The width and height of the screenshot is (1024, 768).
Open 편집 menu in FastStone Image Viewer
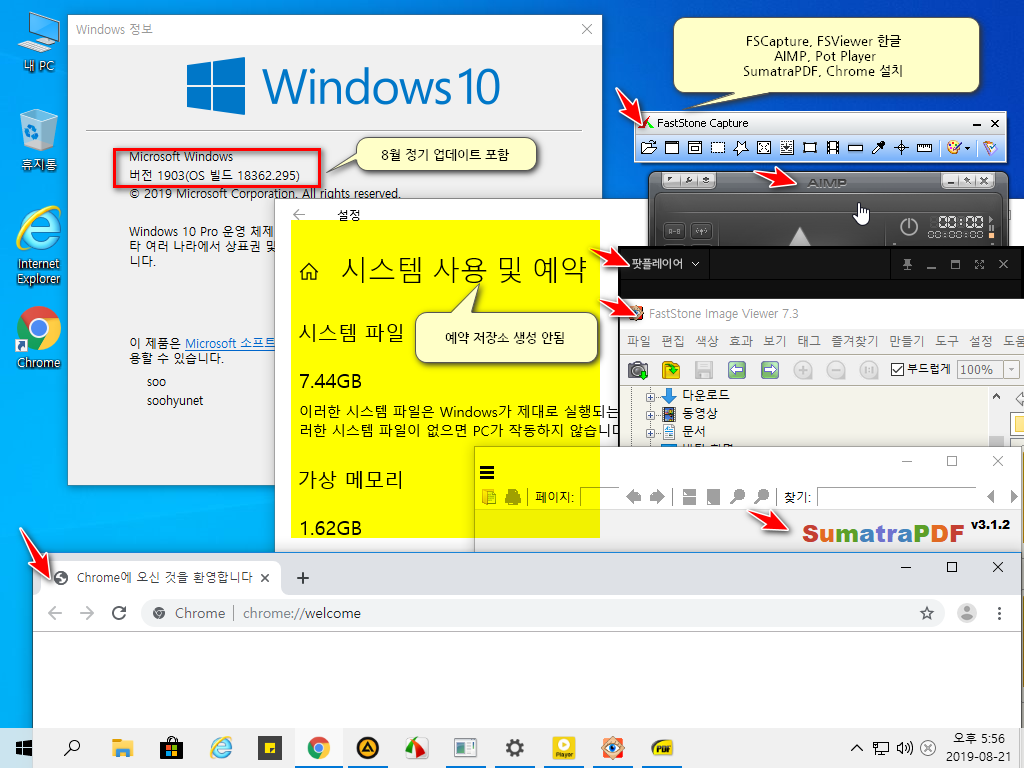pyautogui.click(x=672, y=341)
